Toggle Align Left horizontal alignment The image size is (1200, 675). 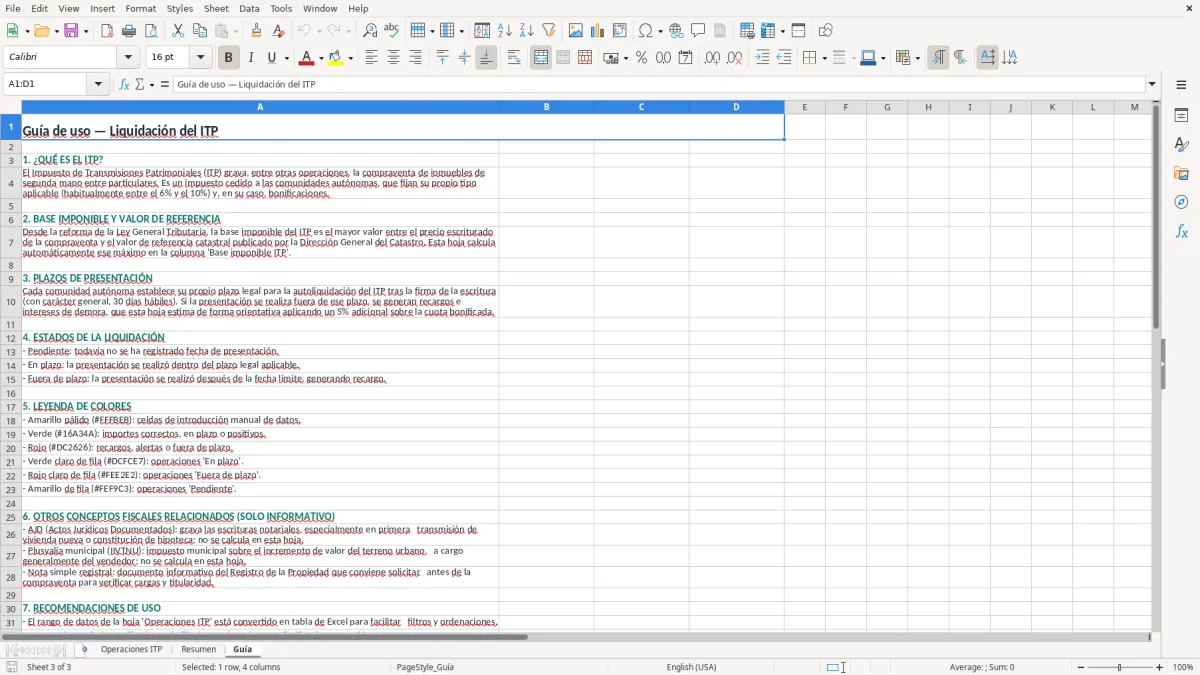coord(371,58)
